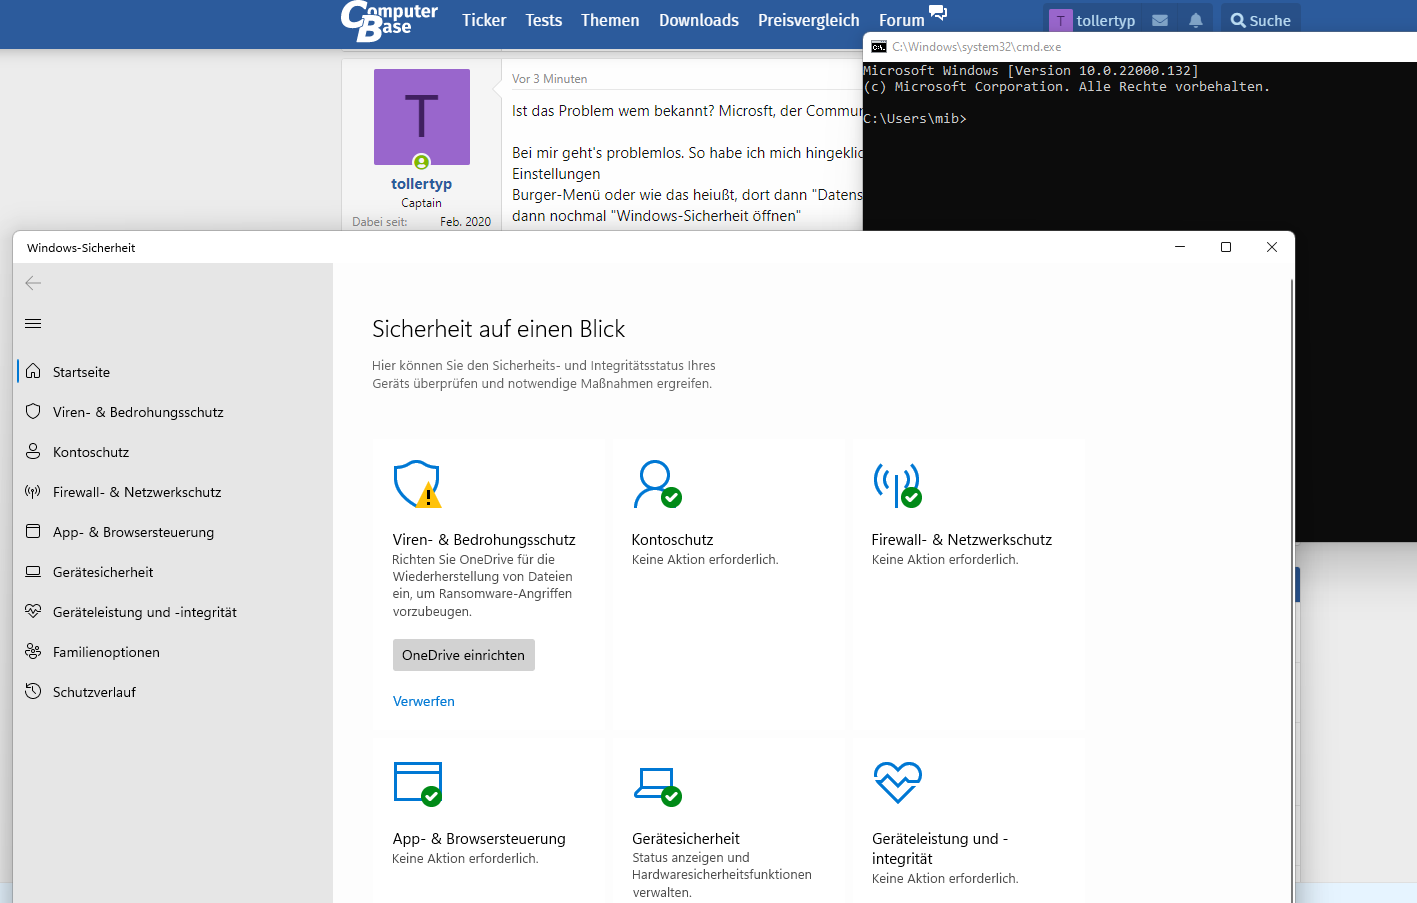Select Geräteleistung und -integrität label in sidebar
Screen dimensions: 1417x903
click(145, 612)
